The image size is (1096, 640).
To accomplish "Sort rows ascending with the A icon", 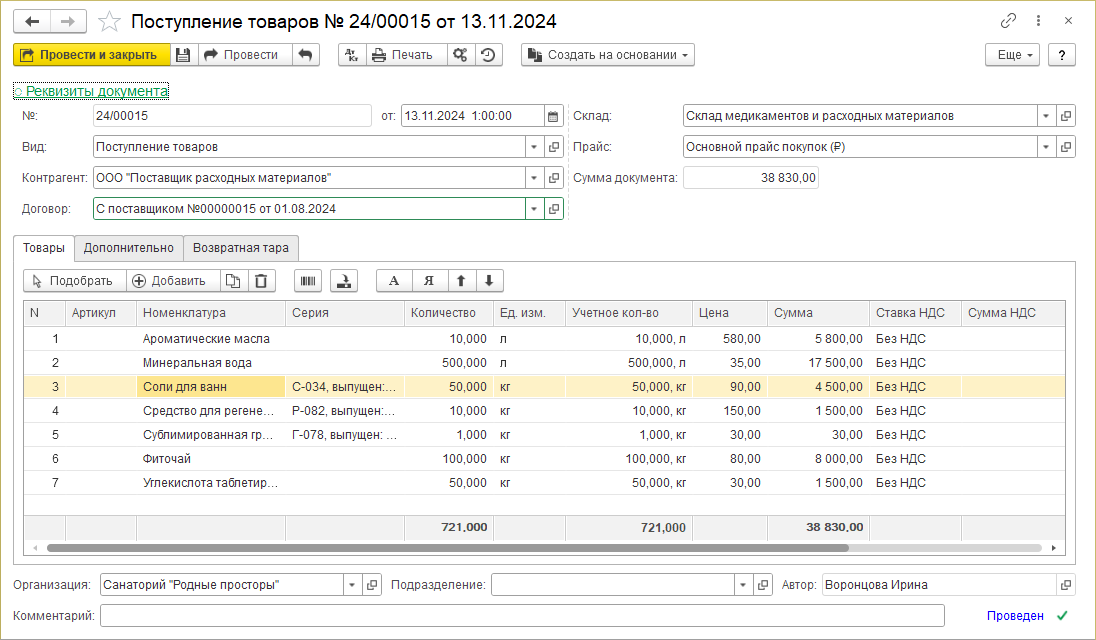I will coord(394,281).
